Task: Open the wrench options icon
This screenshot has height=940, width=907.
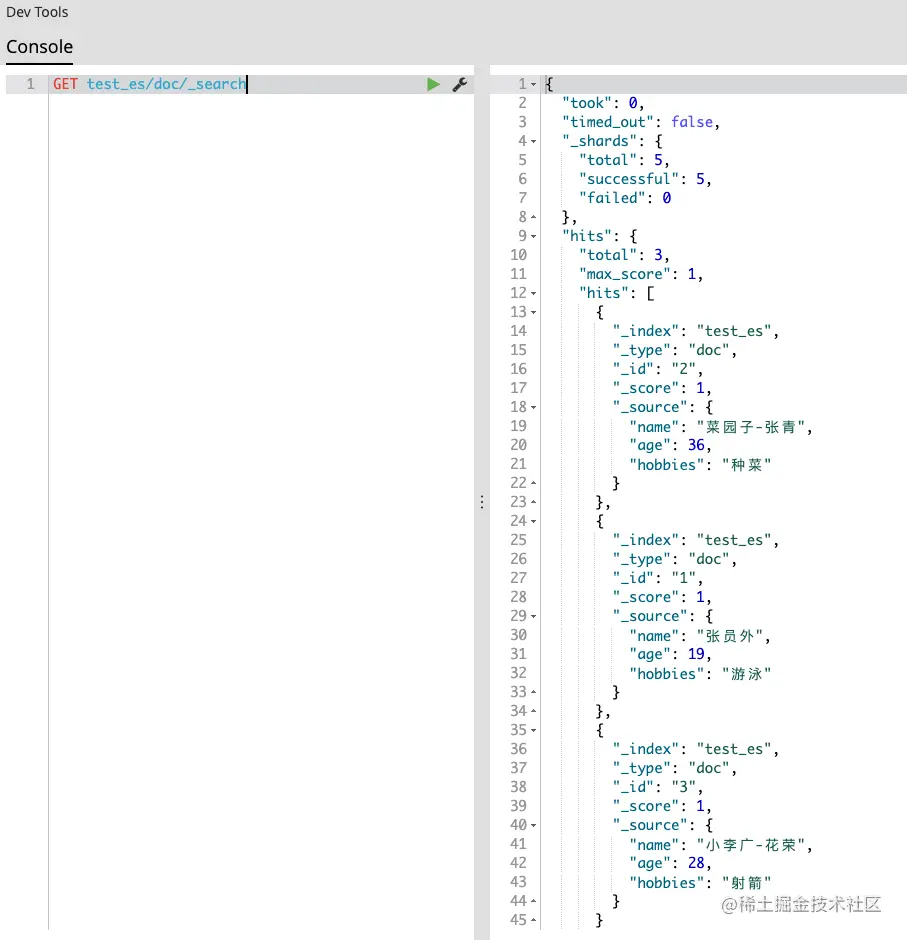Action: 460,85
